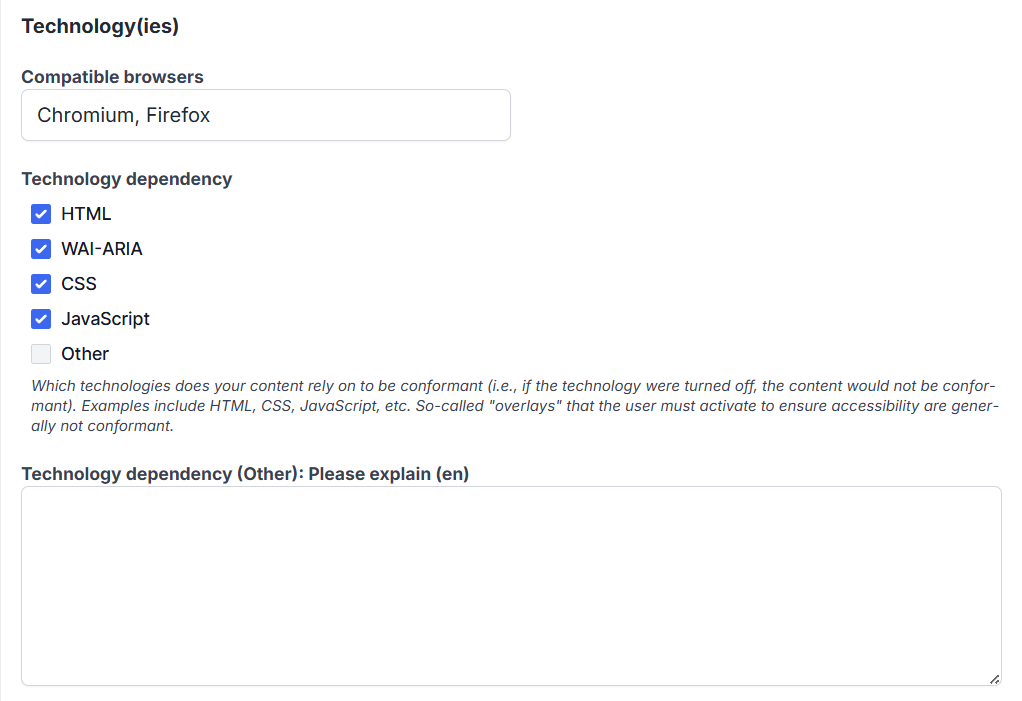
Task: Click the "WAI-ARIA" label text
Action: point(102,249)
